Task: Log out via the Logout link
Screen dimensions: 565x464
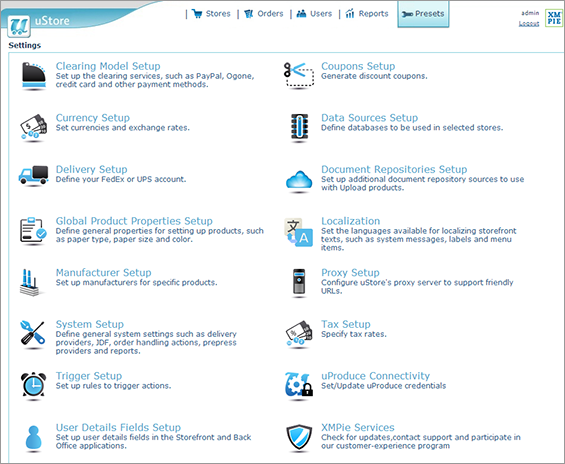Action: tap(529, 23)
